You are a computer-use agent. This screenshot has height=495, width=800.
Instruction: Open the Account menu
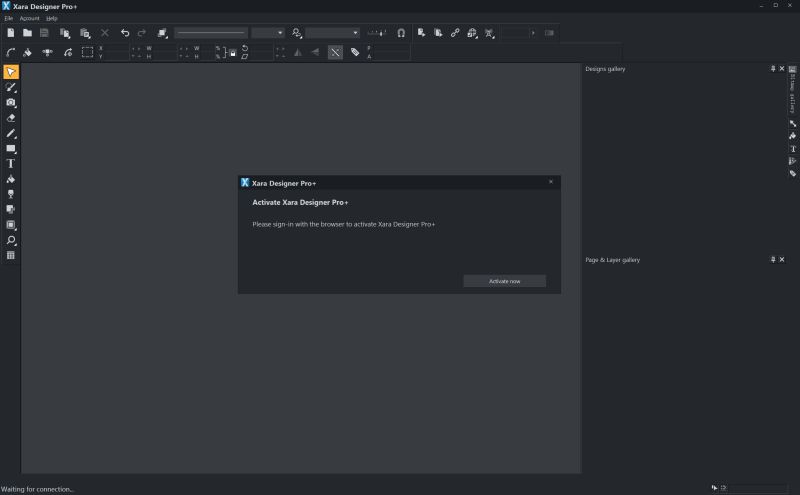tap(30, 18)
